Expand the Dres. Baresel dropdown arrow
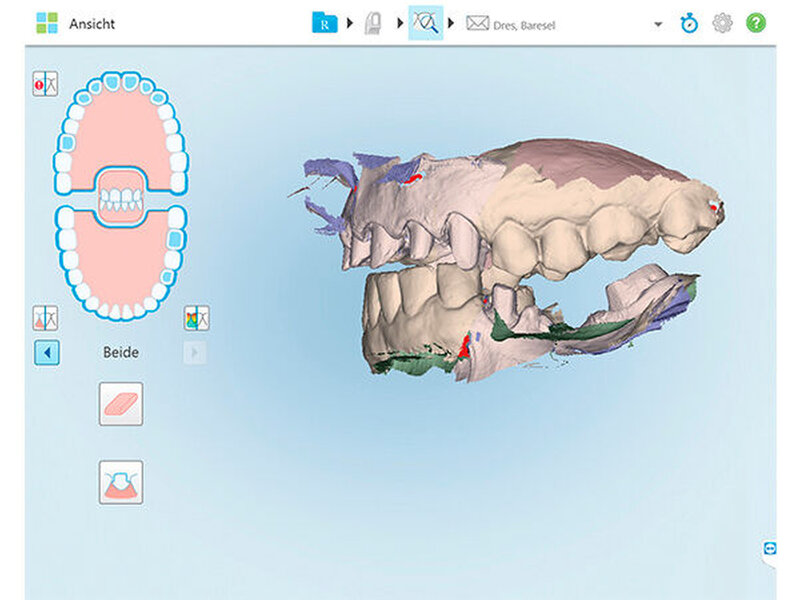800x600 pixels. point(658,24)
